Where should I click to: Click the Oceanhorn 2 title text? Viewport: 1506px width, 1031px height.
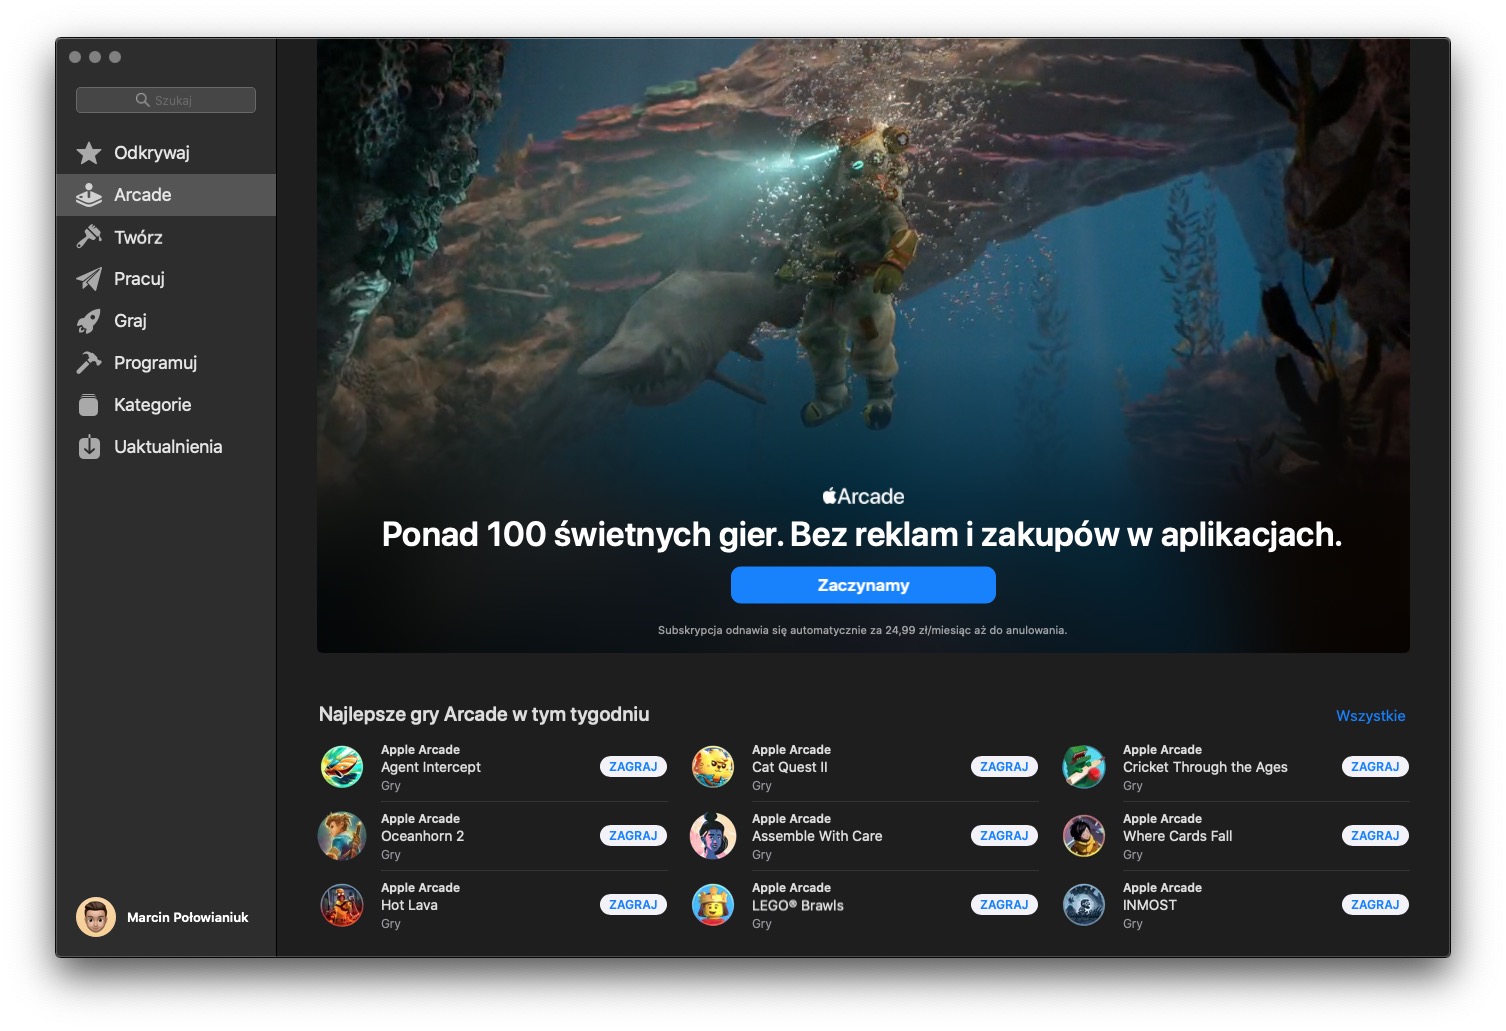coord(422,836)
